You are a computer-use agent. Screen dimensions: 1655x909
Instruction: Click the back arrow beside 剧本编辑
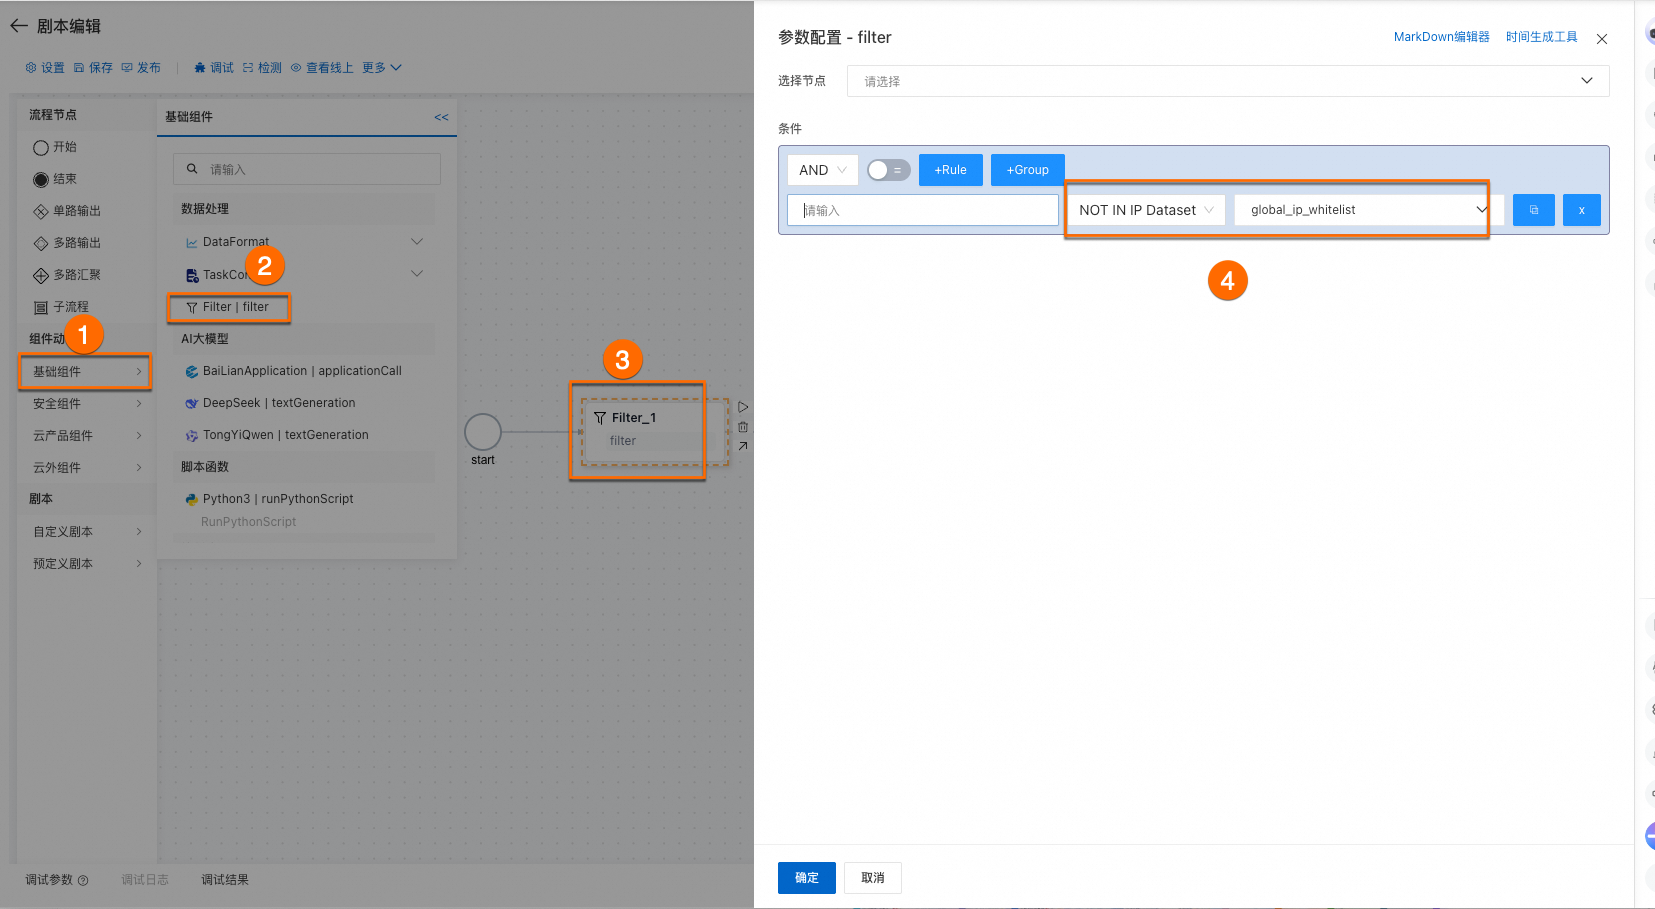(19, 26)
